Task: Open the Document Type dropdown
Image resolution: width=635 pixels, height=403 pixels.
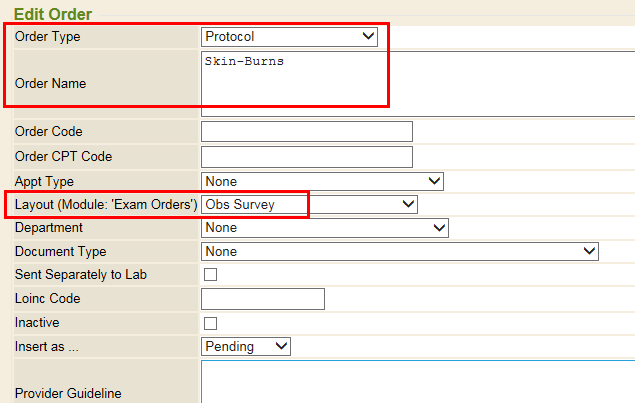Action: click(x=400, y=252)
